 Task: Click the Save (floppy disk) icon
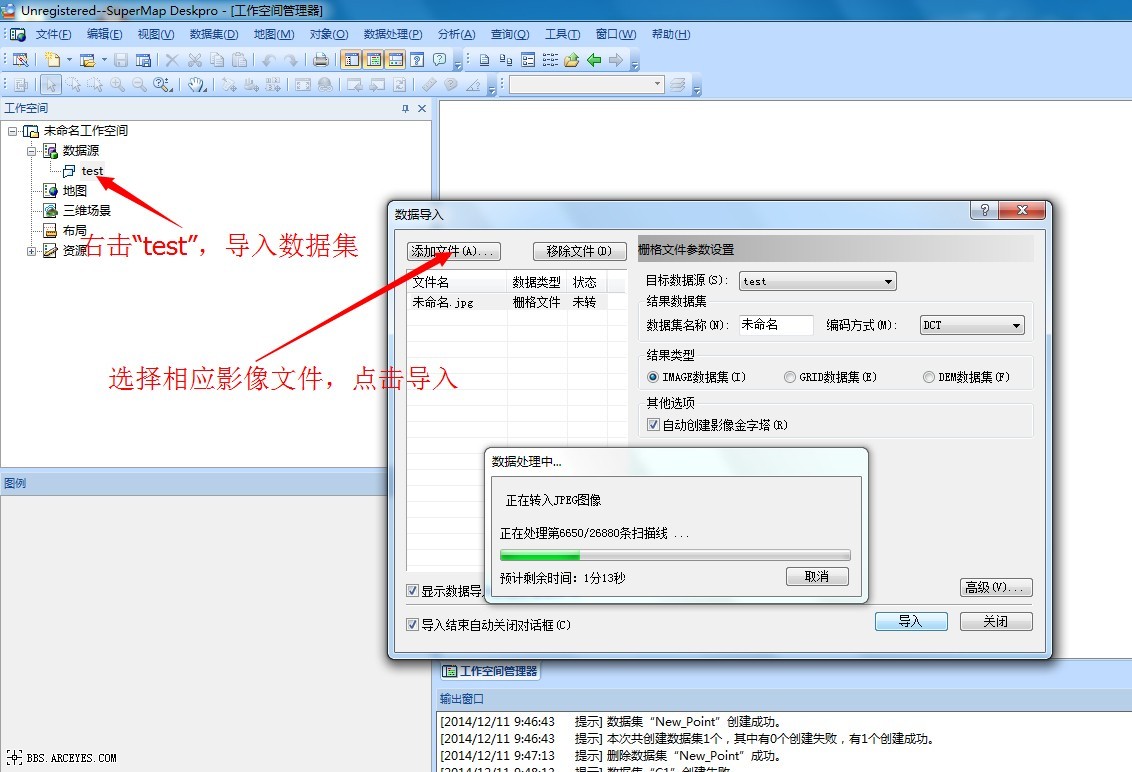[x=121, y=60]
